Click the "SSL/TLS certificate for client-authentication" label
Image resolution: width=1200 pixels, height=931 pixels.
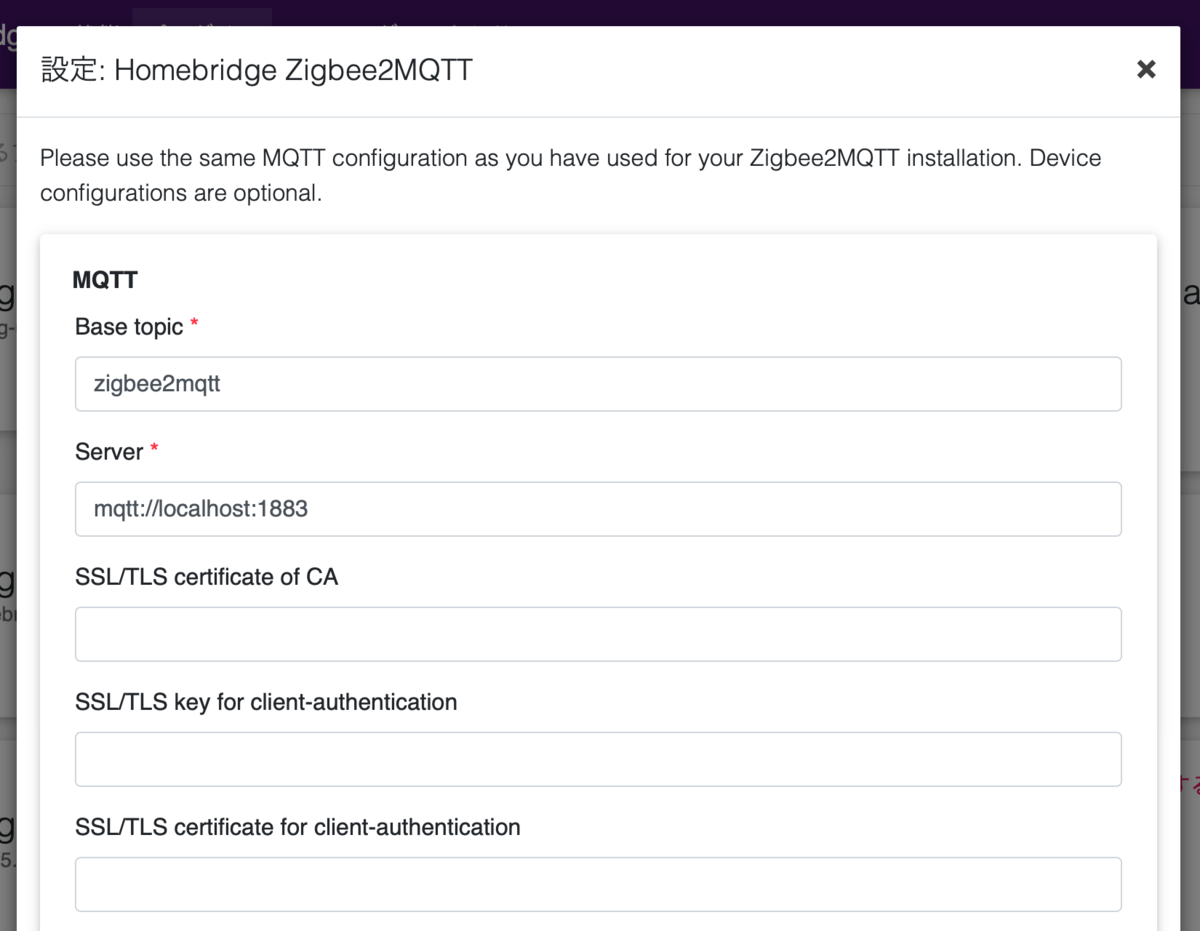coord(298,827)
